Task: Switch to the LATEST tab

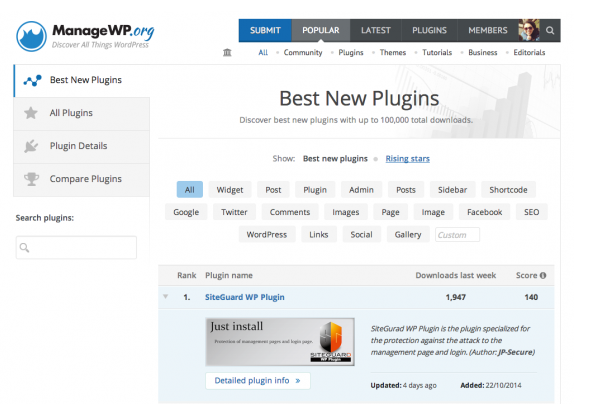Action: click(375, 30)
